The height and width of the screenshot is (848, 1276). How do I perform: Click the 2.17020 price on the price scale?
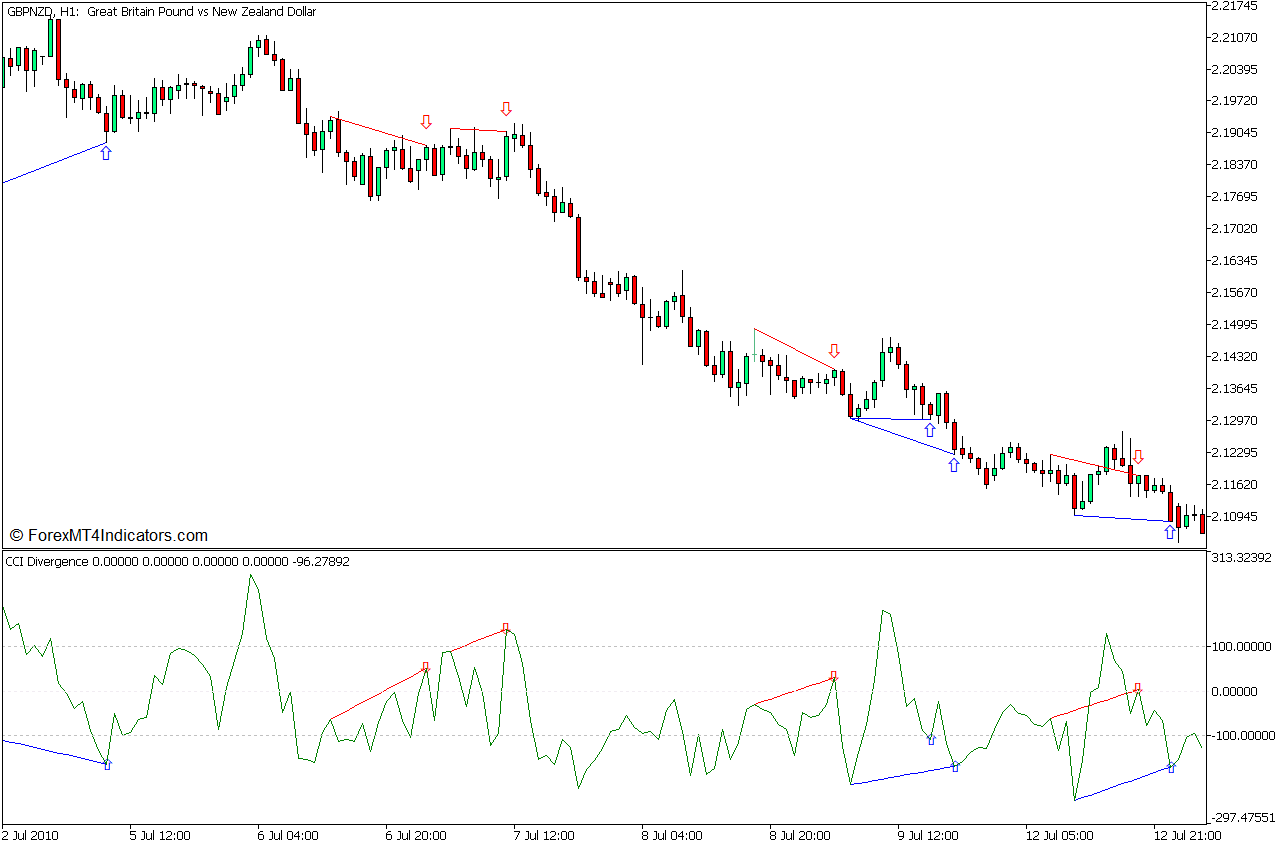pos(1236,228)
